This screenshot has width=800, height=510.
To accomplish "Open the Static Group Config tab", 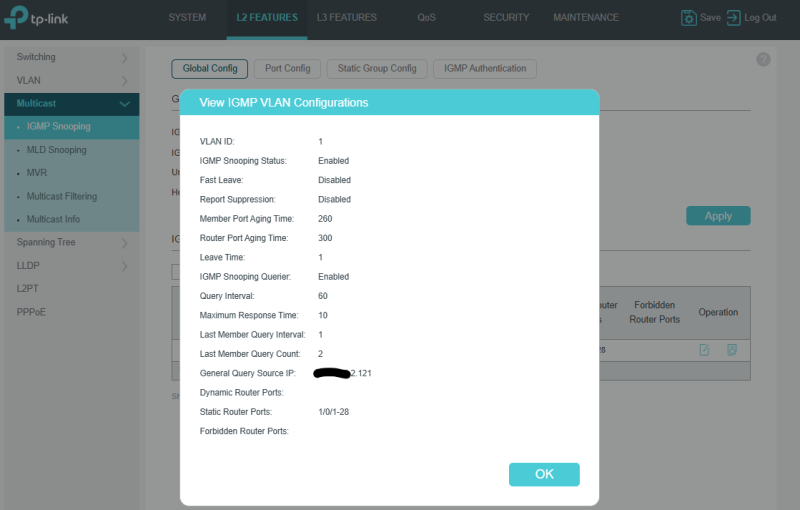I will (376, 69).
